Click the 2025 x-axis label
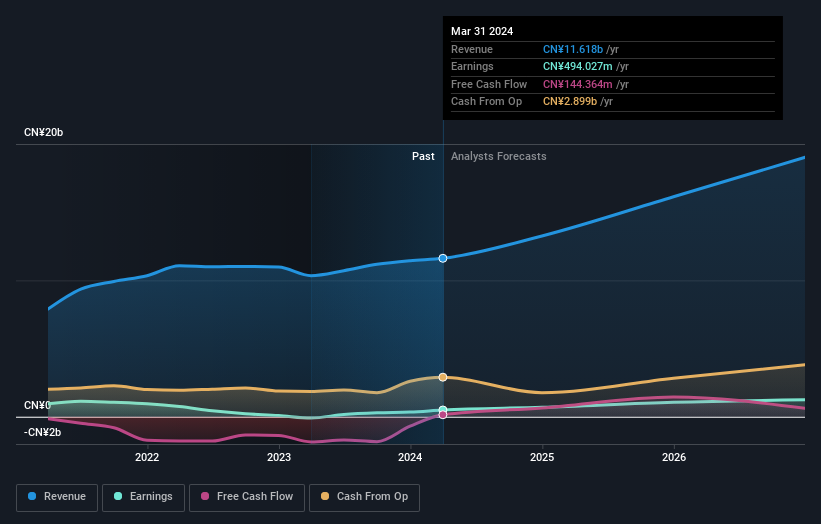 tap(542, 457)
